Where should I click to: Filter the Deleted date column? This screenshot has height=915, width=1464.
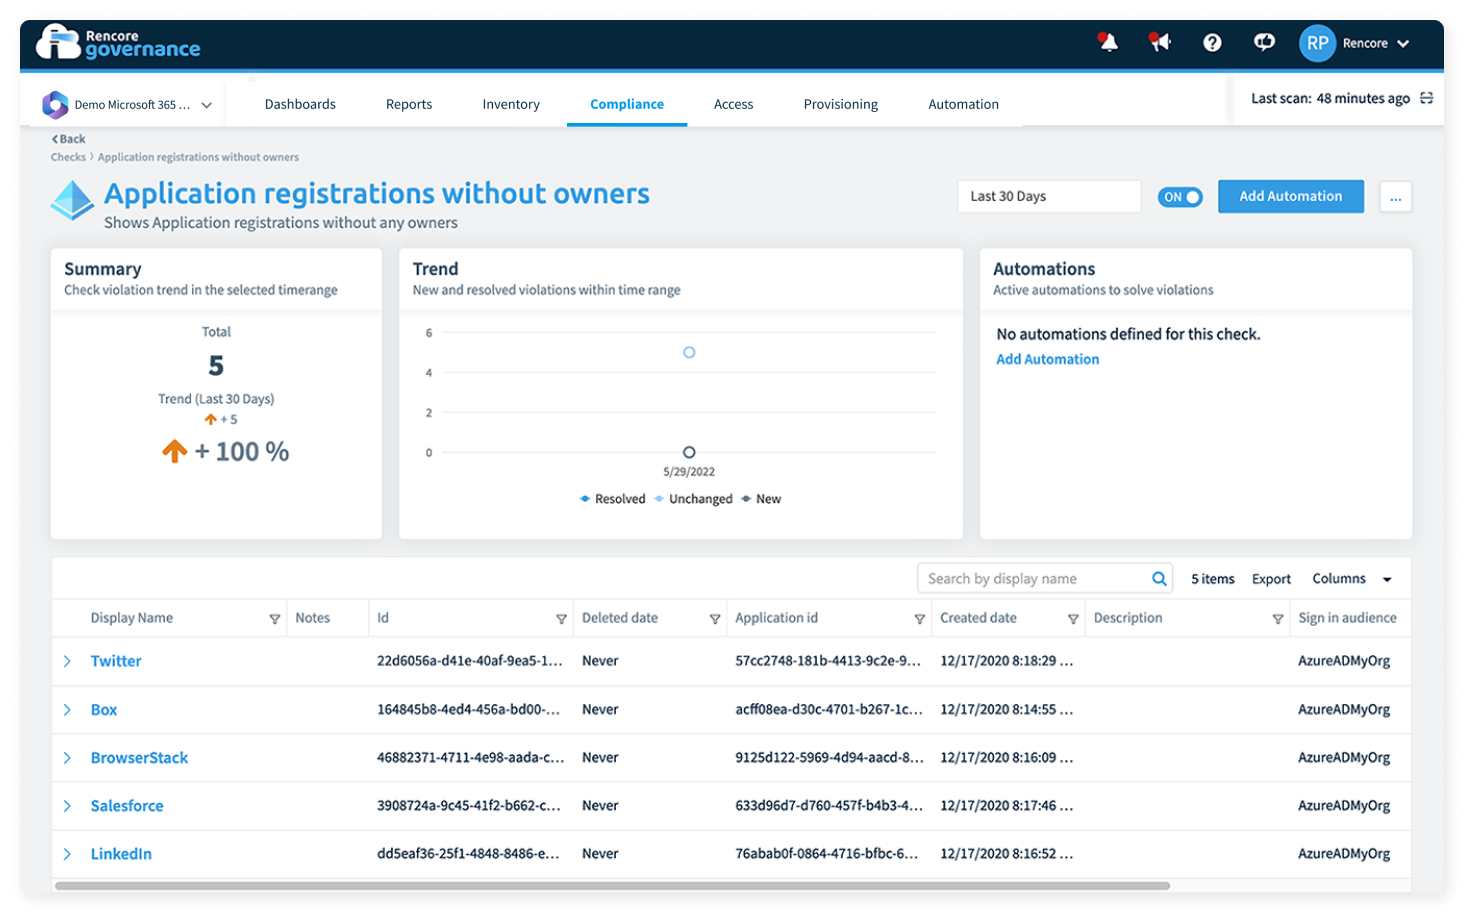(715, 619)
